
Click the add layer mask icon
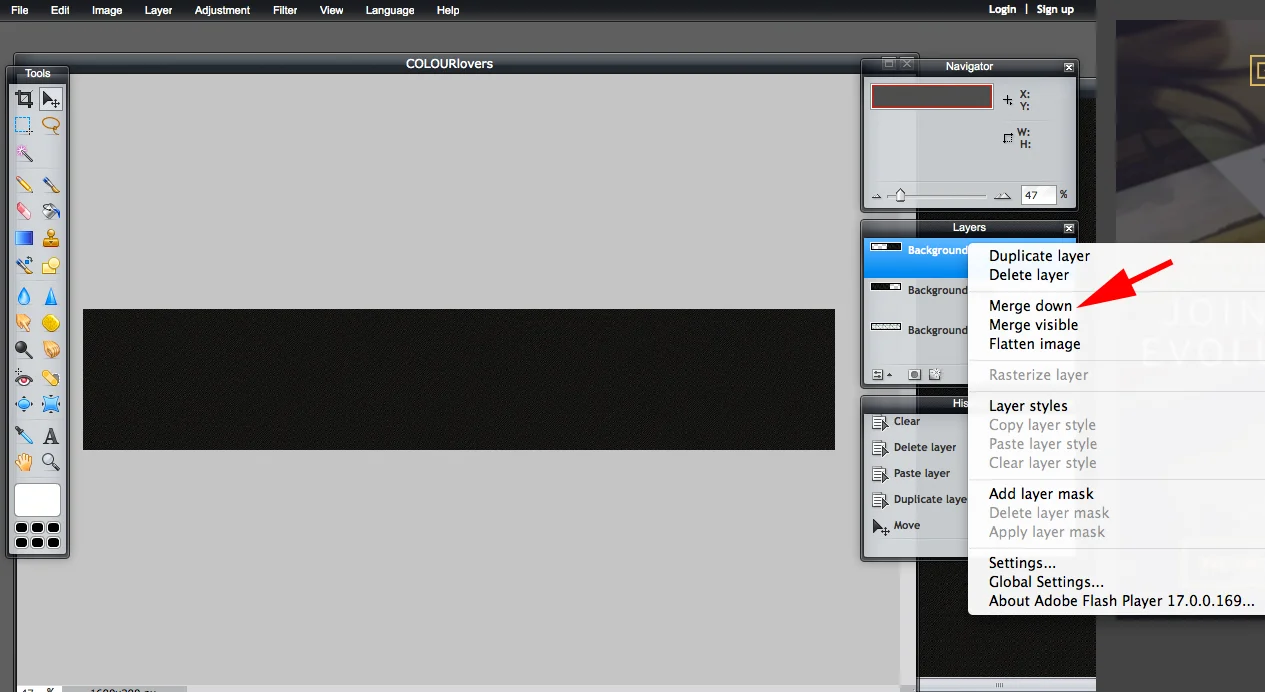pyautogui.click(x=914, y=375)
